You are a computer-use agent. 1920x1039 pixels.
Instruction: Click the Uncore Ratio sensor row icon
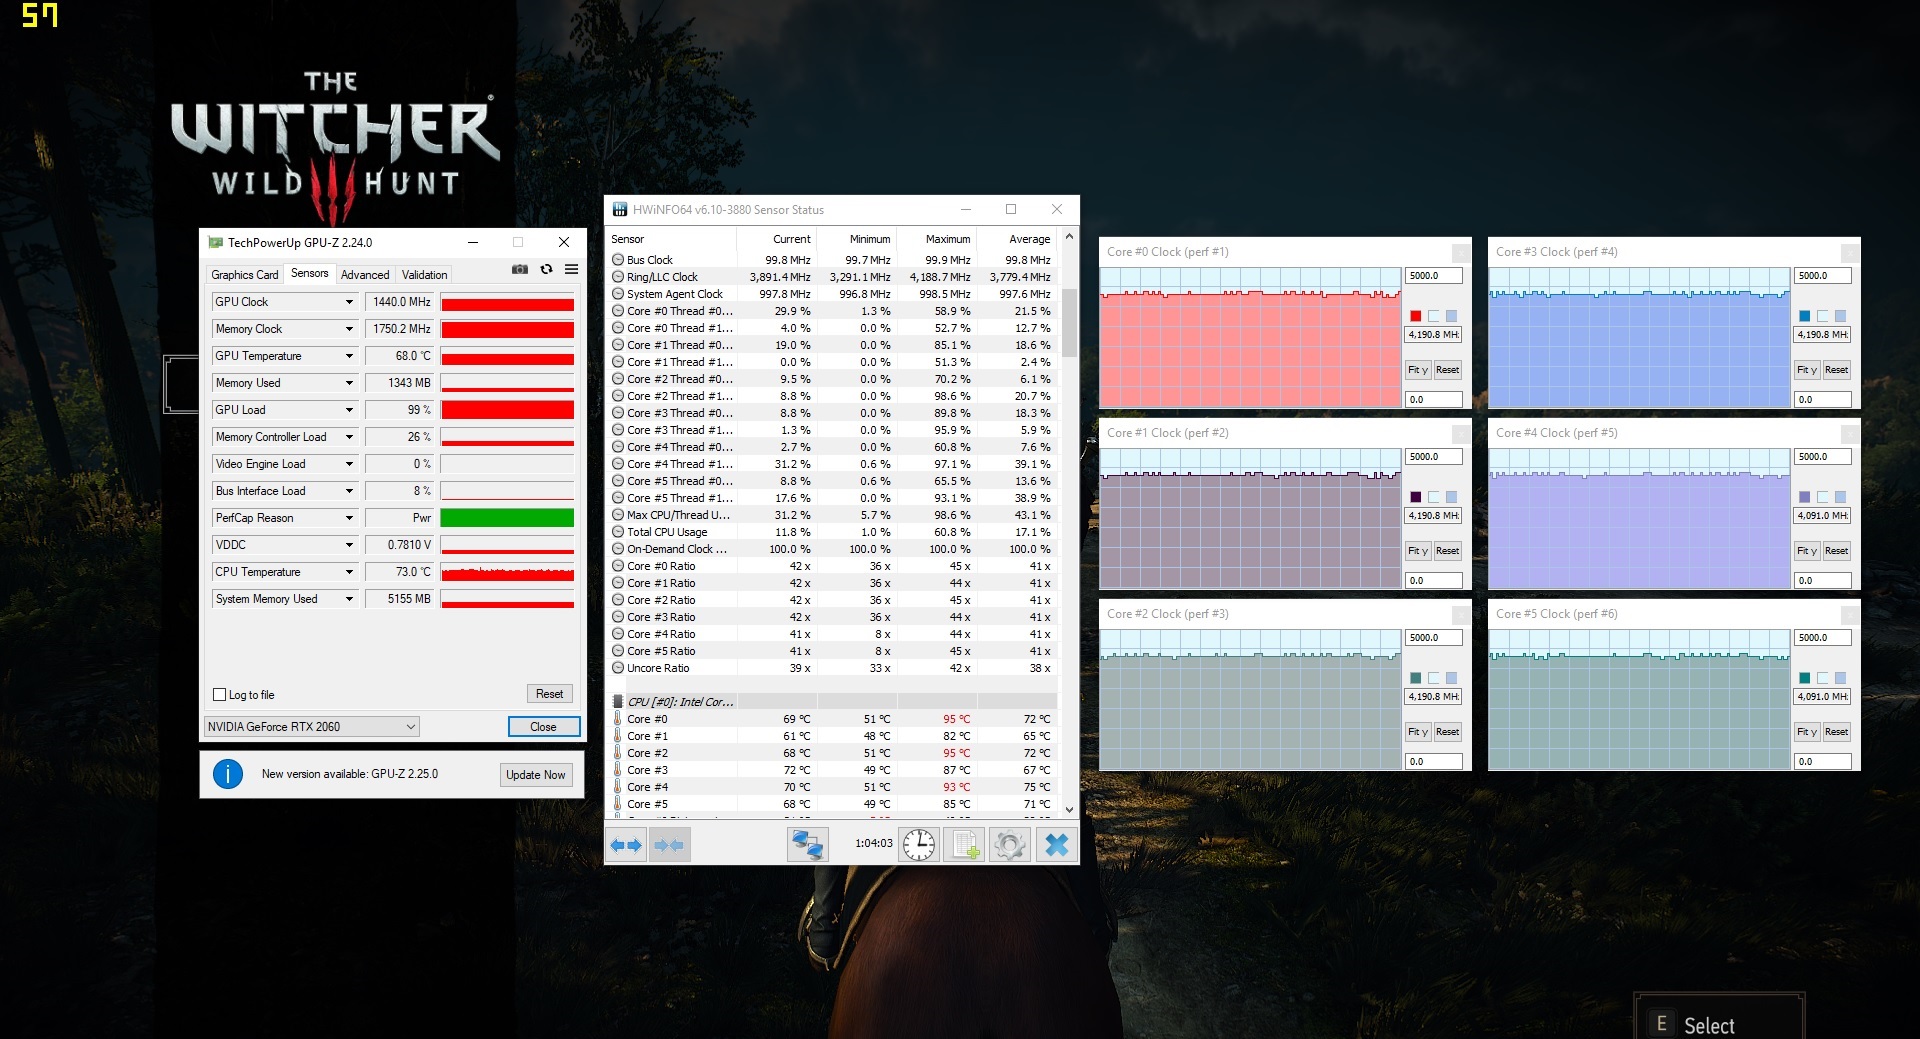tap(618, 668)
